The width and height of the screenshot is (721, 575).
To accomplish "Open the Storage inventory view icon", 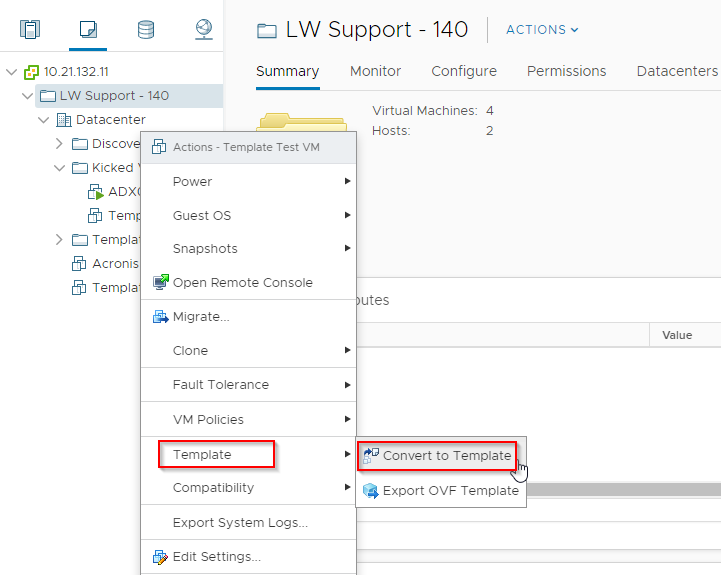I will point(146,29).
